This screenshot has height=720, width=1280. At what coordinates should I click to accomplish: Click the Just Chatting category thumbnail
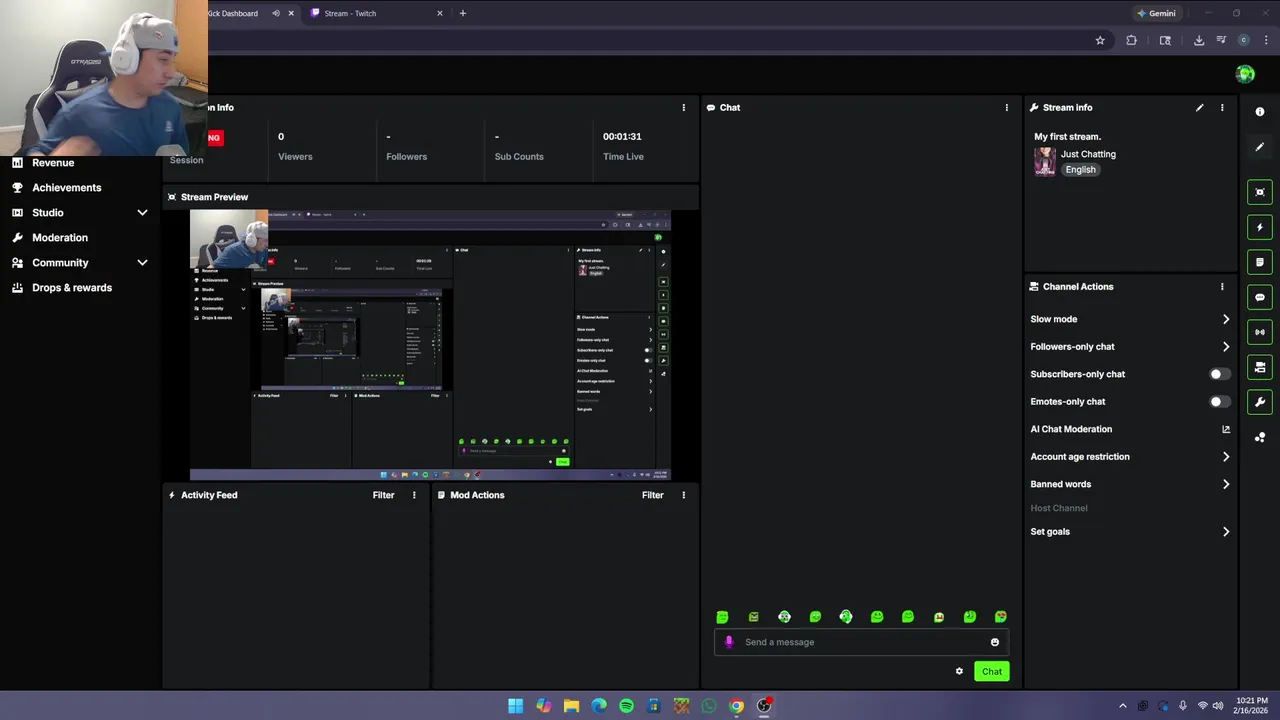tap(1045, 162)
